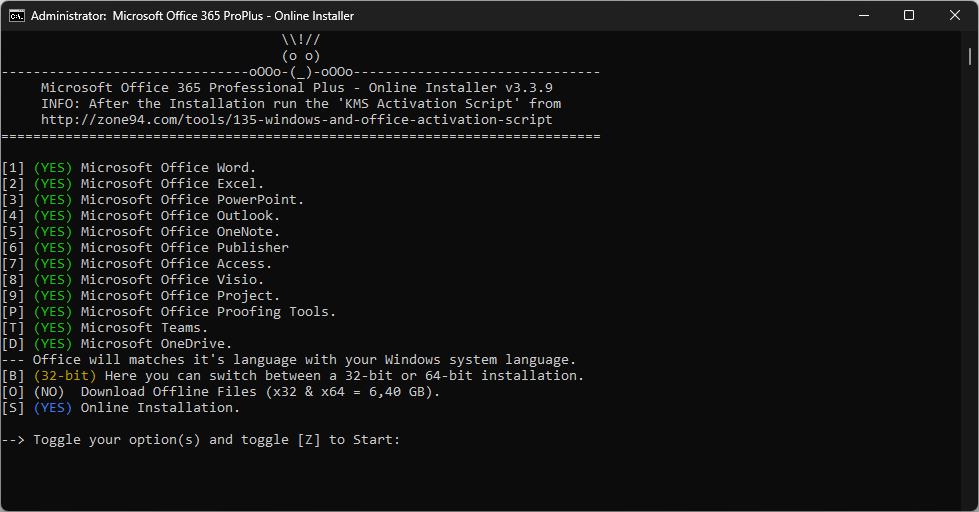
Task: Click the (32-bit) architecture indicator
Action: point(65,375)
